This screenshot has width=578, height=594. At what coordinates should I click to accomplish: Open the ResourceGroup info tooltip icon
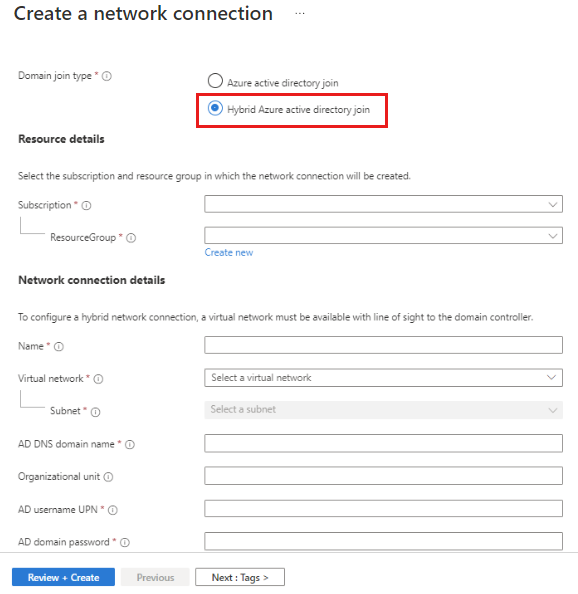click(131, 238)
